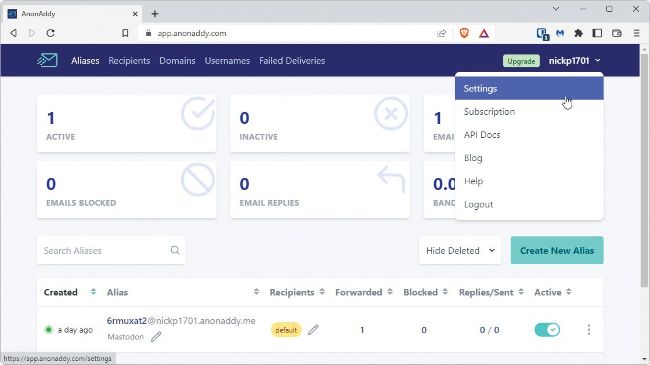This screenshot has height=365, width=650.
Task: Open Usernames nav link
Action: [227, 61]
